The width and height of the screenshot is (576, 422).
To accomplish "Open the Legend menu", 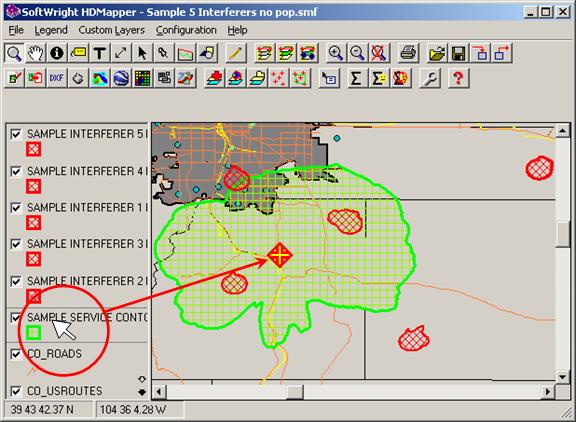I will [x=51, y=30].
